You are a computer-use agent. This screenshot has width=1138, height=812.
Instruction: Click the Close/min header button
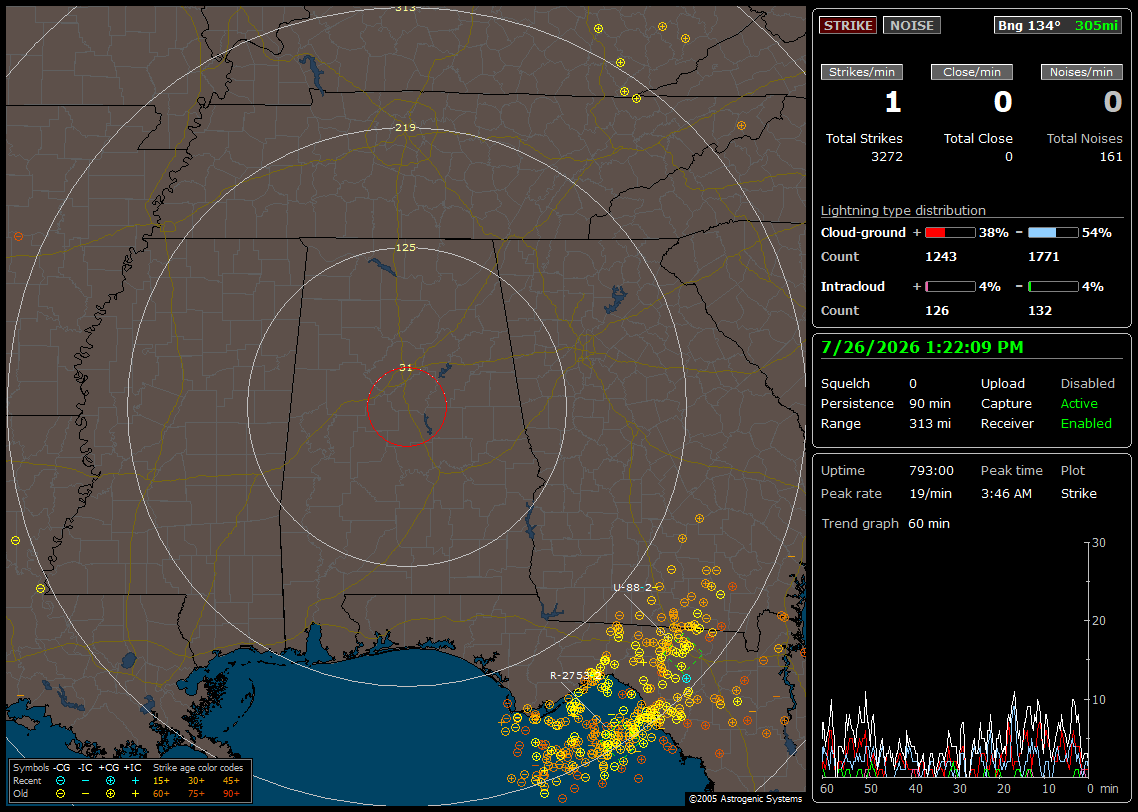(972, 72)
